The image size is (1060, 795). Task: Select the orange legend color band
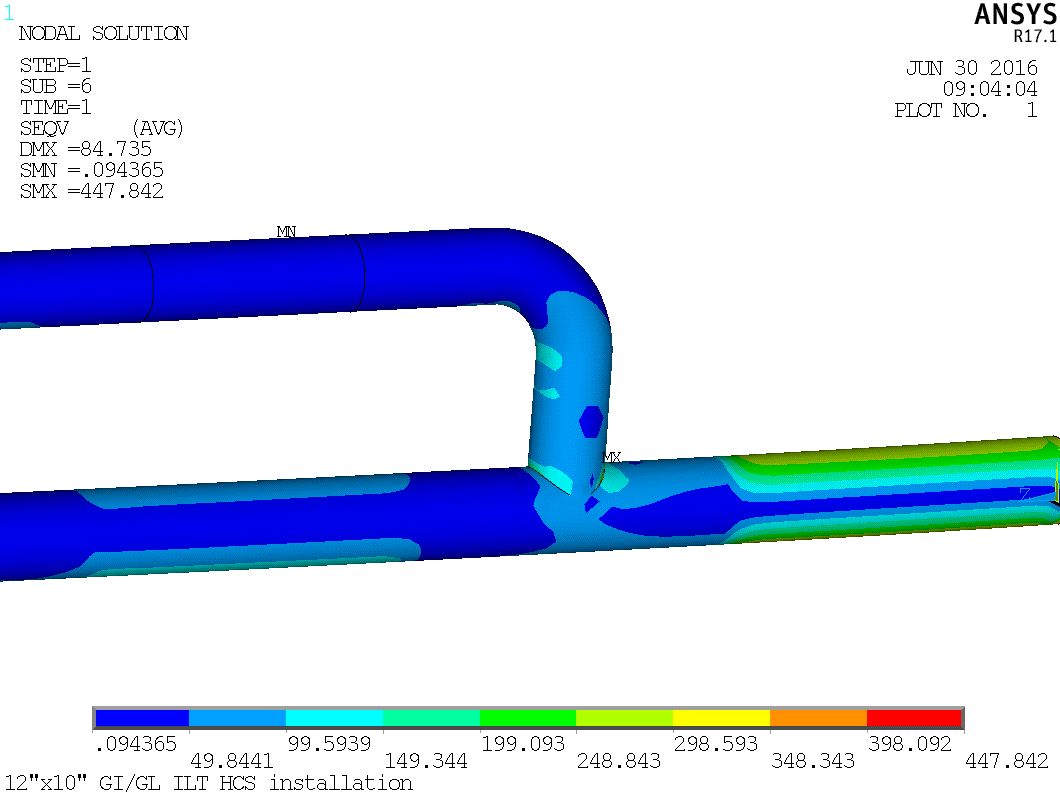click(817, 718)
